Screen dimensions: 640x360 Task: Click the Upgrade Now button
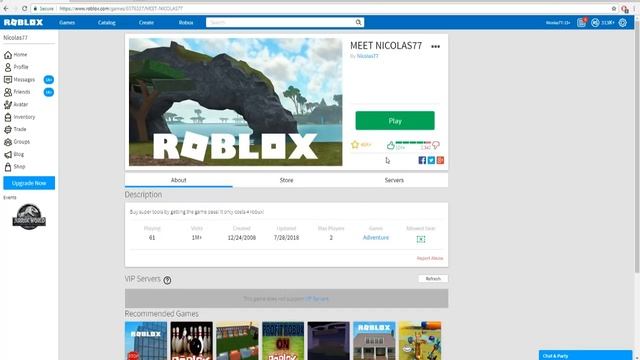(x=29, y=183)
